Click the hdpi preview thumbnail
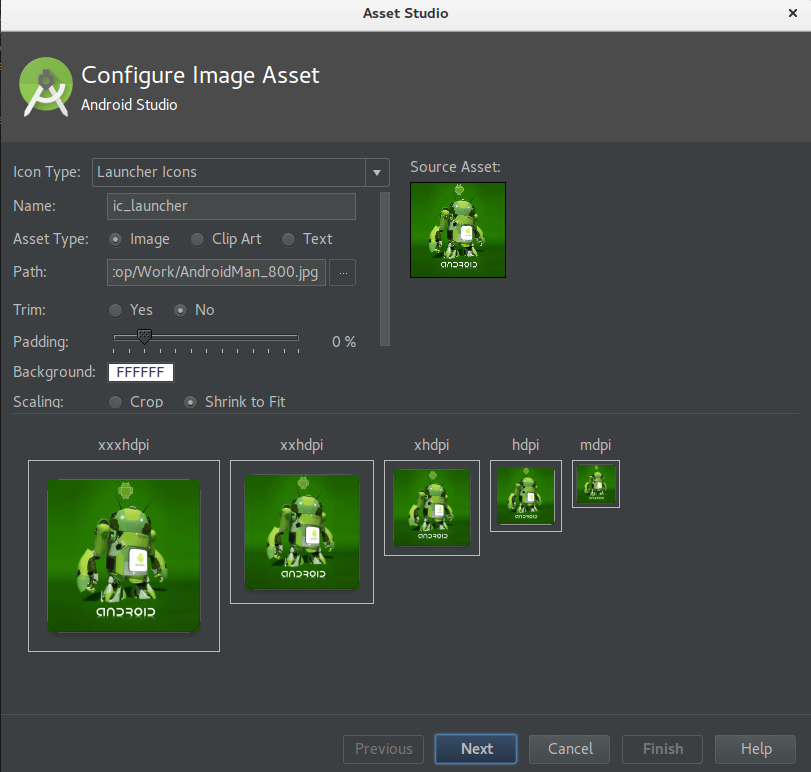 tap(525, 495)
